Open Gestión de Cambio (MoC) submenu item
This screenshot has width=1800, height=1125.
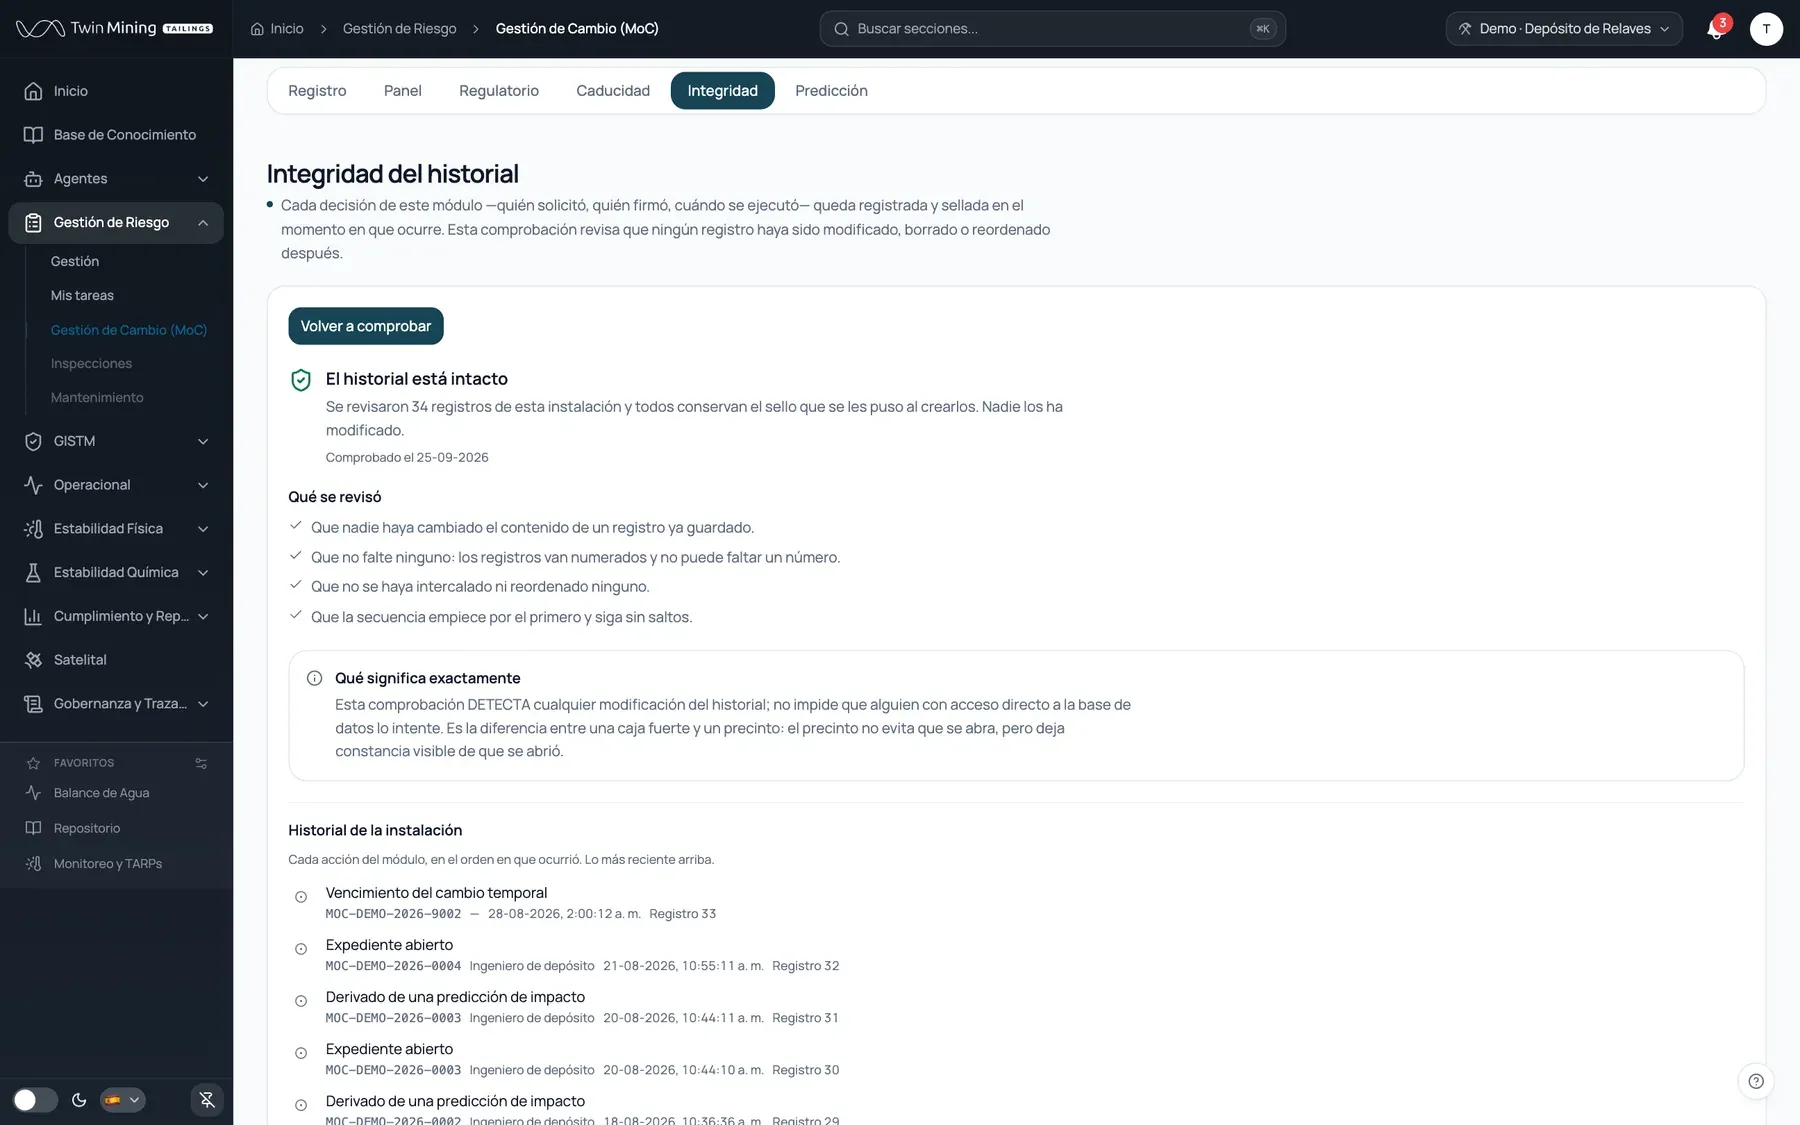click(129, 330)
